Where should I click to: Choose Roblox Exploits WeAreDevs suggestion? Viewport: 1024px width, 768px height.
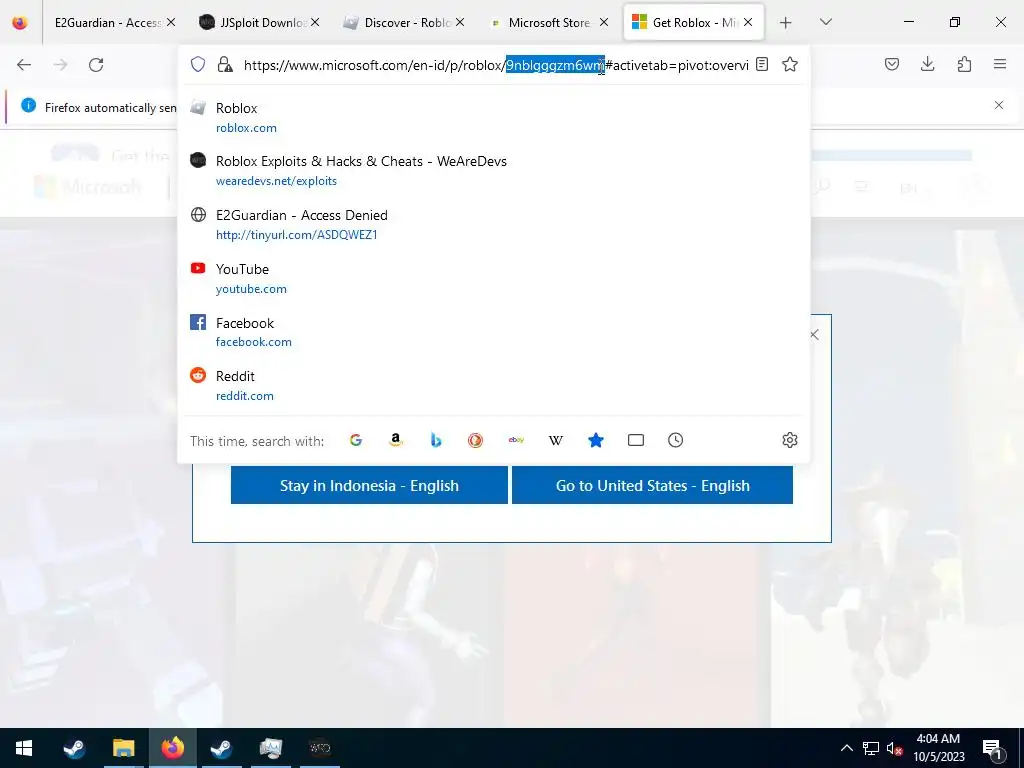494,170
